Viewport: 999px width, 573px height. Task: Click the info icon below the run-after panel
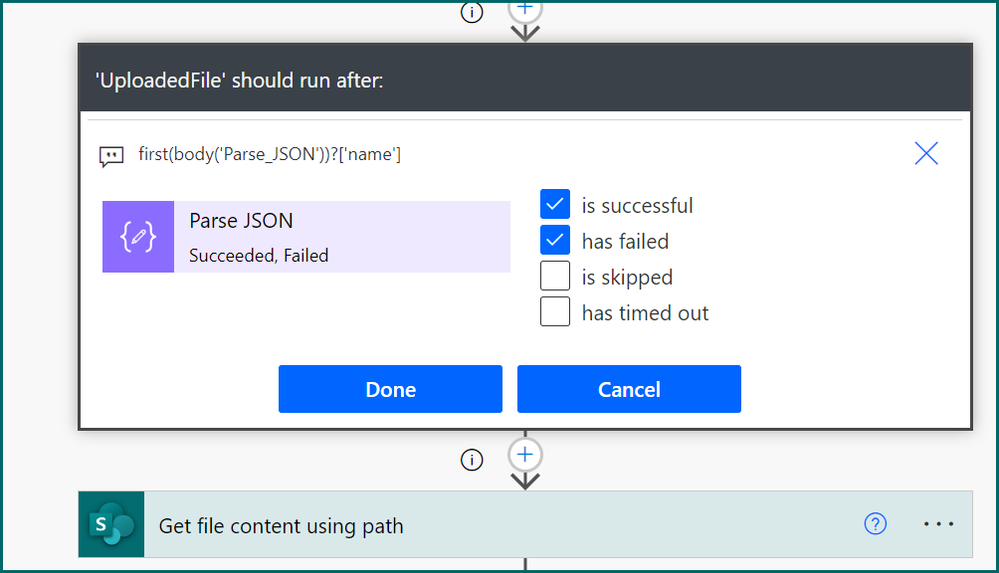471,460
